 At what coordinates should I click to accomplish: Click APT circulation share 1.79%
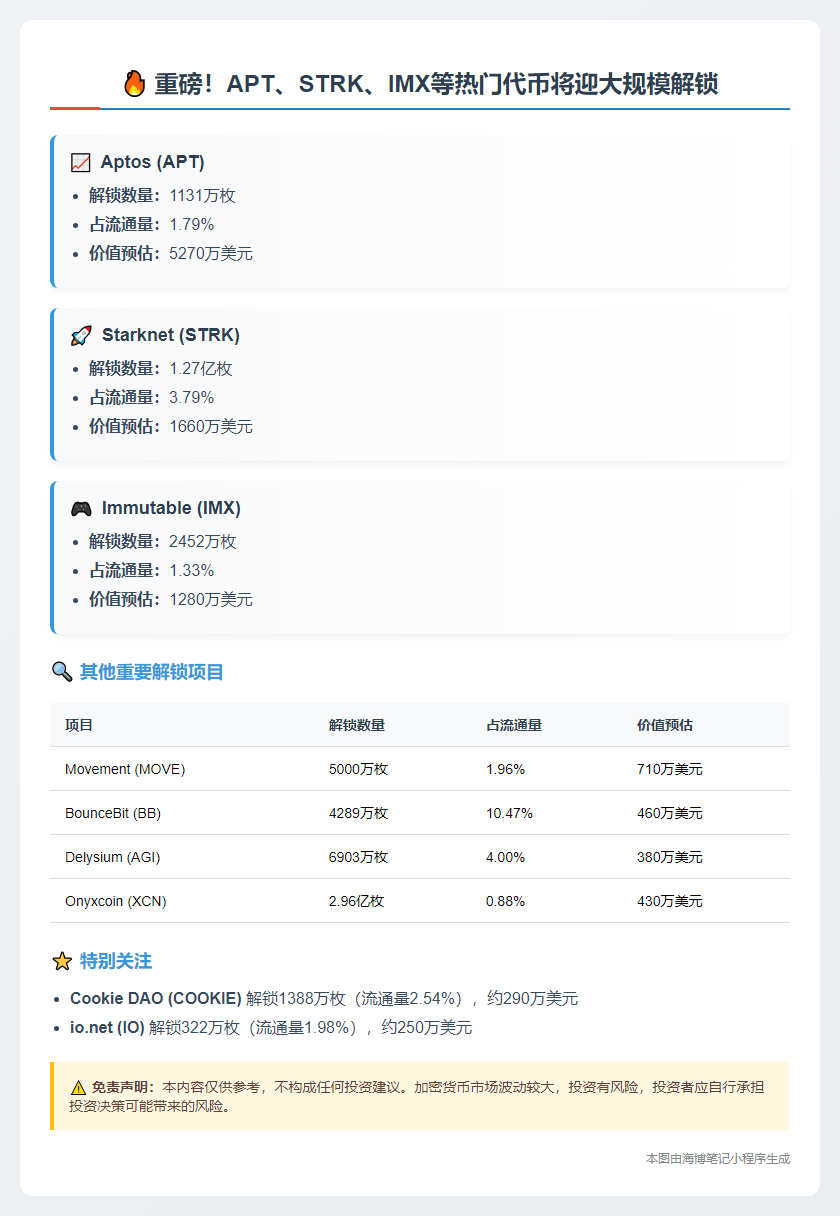click(192, 225)
